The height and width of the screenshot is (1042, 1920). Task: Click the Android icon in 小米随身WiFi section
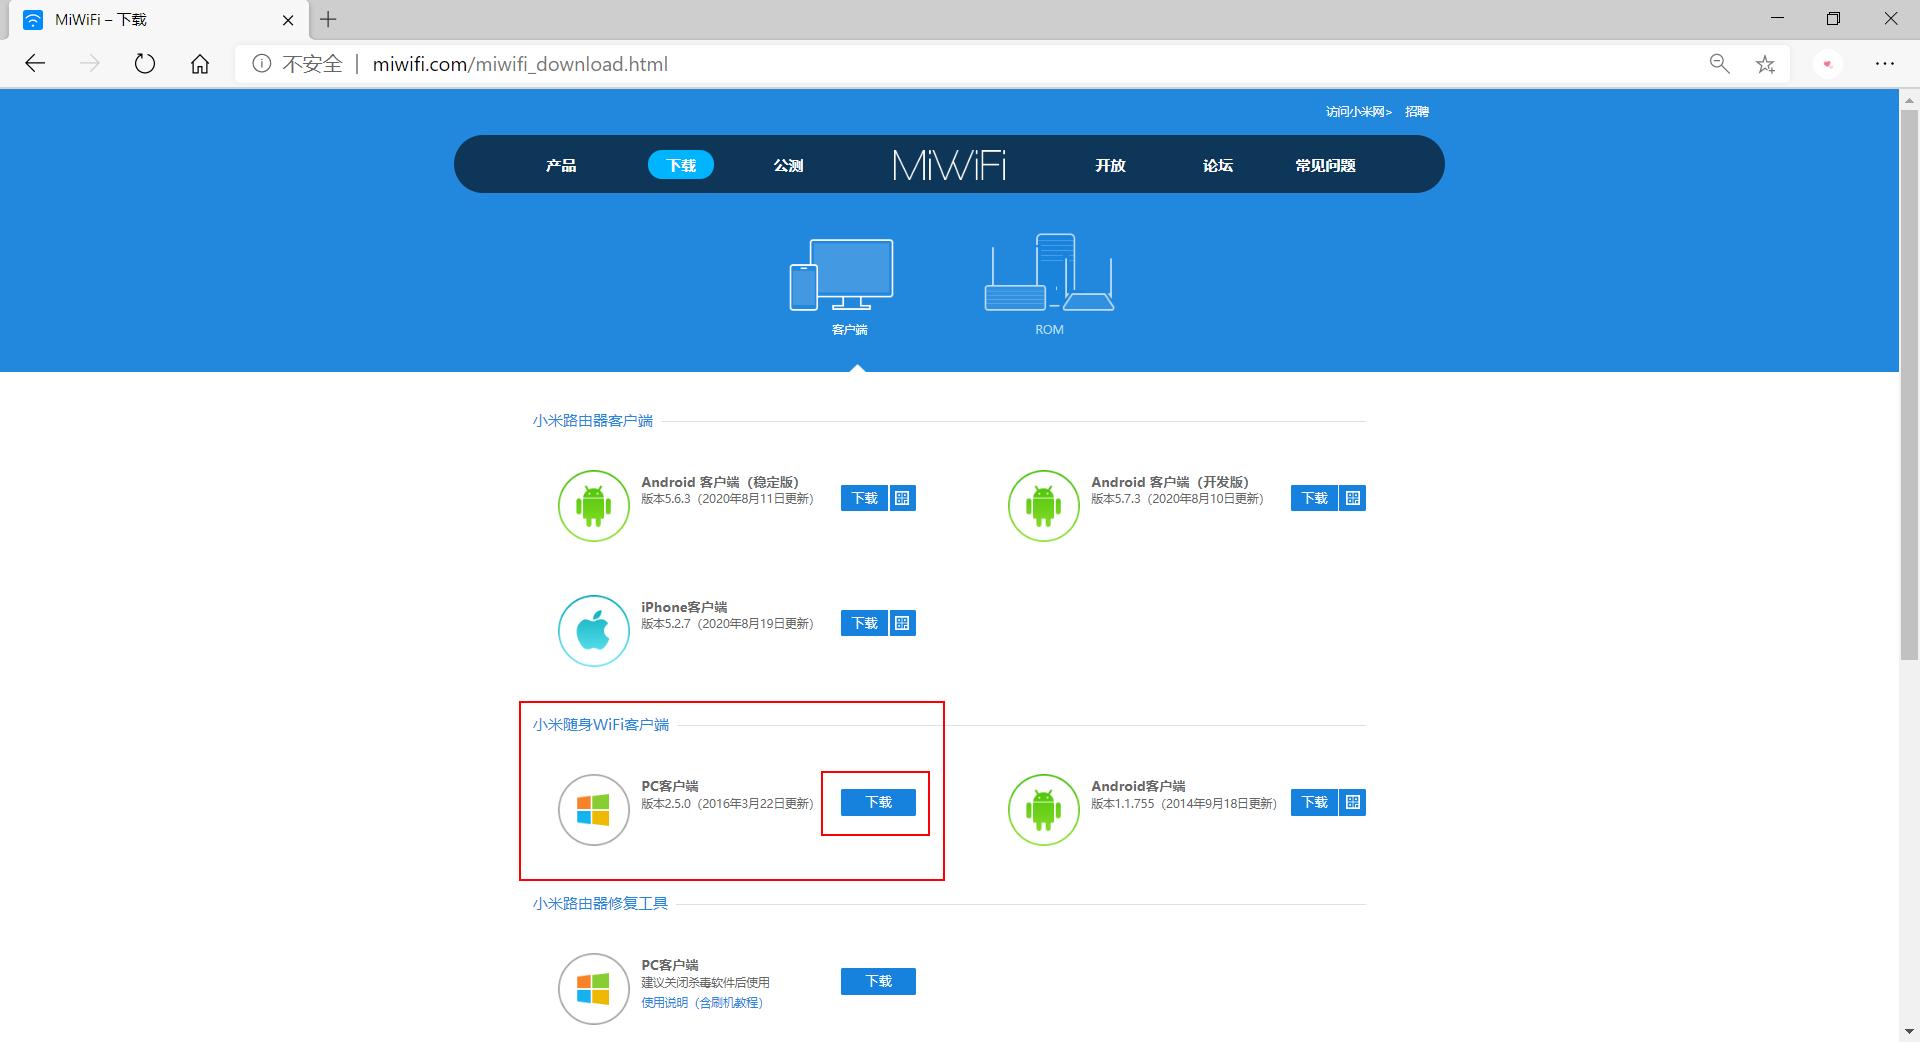[1043, 810]
